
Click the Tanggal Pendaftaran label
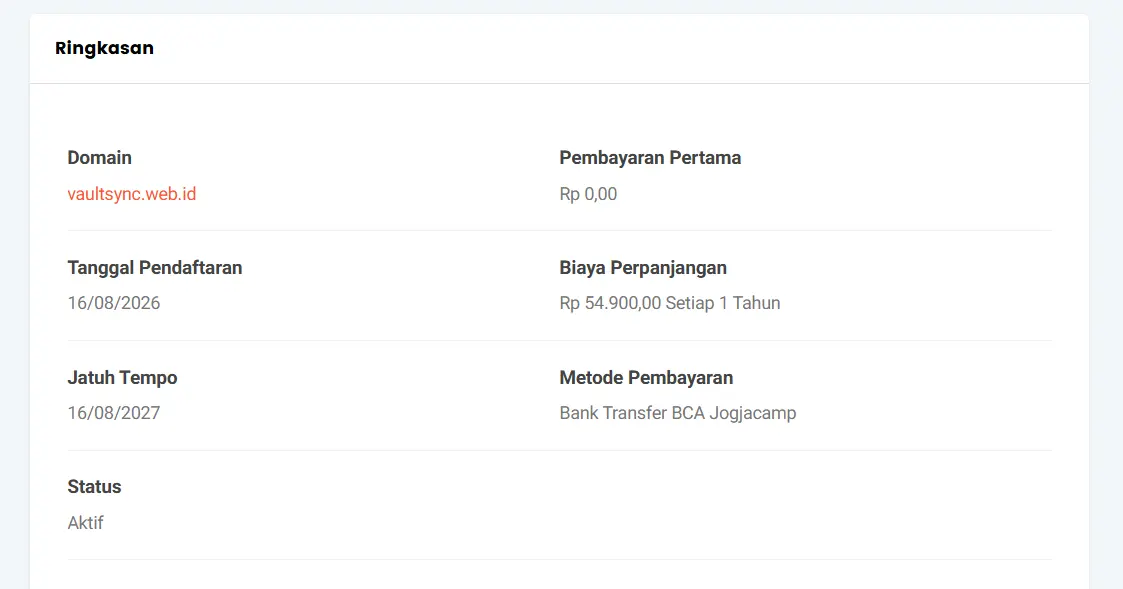point(155,268)
